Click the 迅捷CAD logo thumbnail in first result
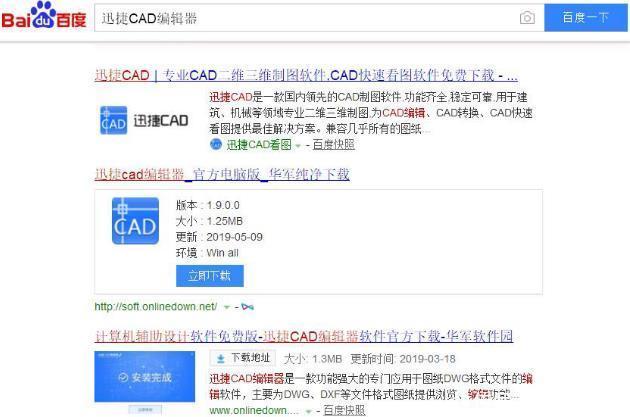This screenshot has width=630, height=417. (144, 120)
